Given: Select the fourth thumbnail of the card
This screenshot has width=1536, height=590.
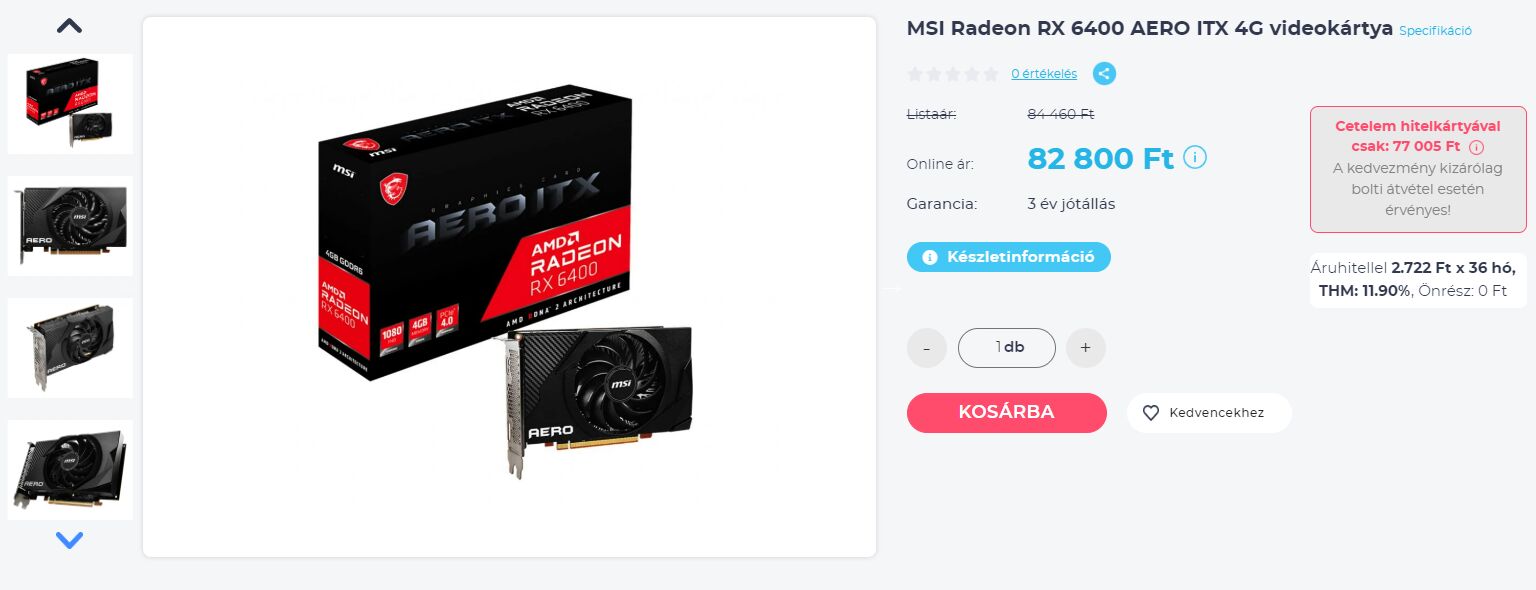Looking at the screenshot, I should (x=70, y=470).
